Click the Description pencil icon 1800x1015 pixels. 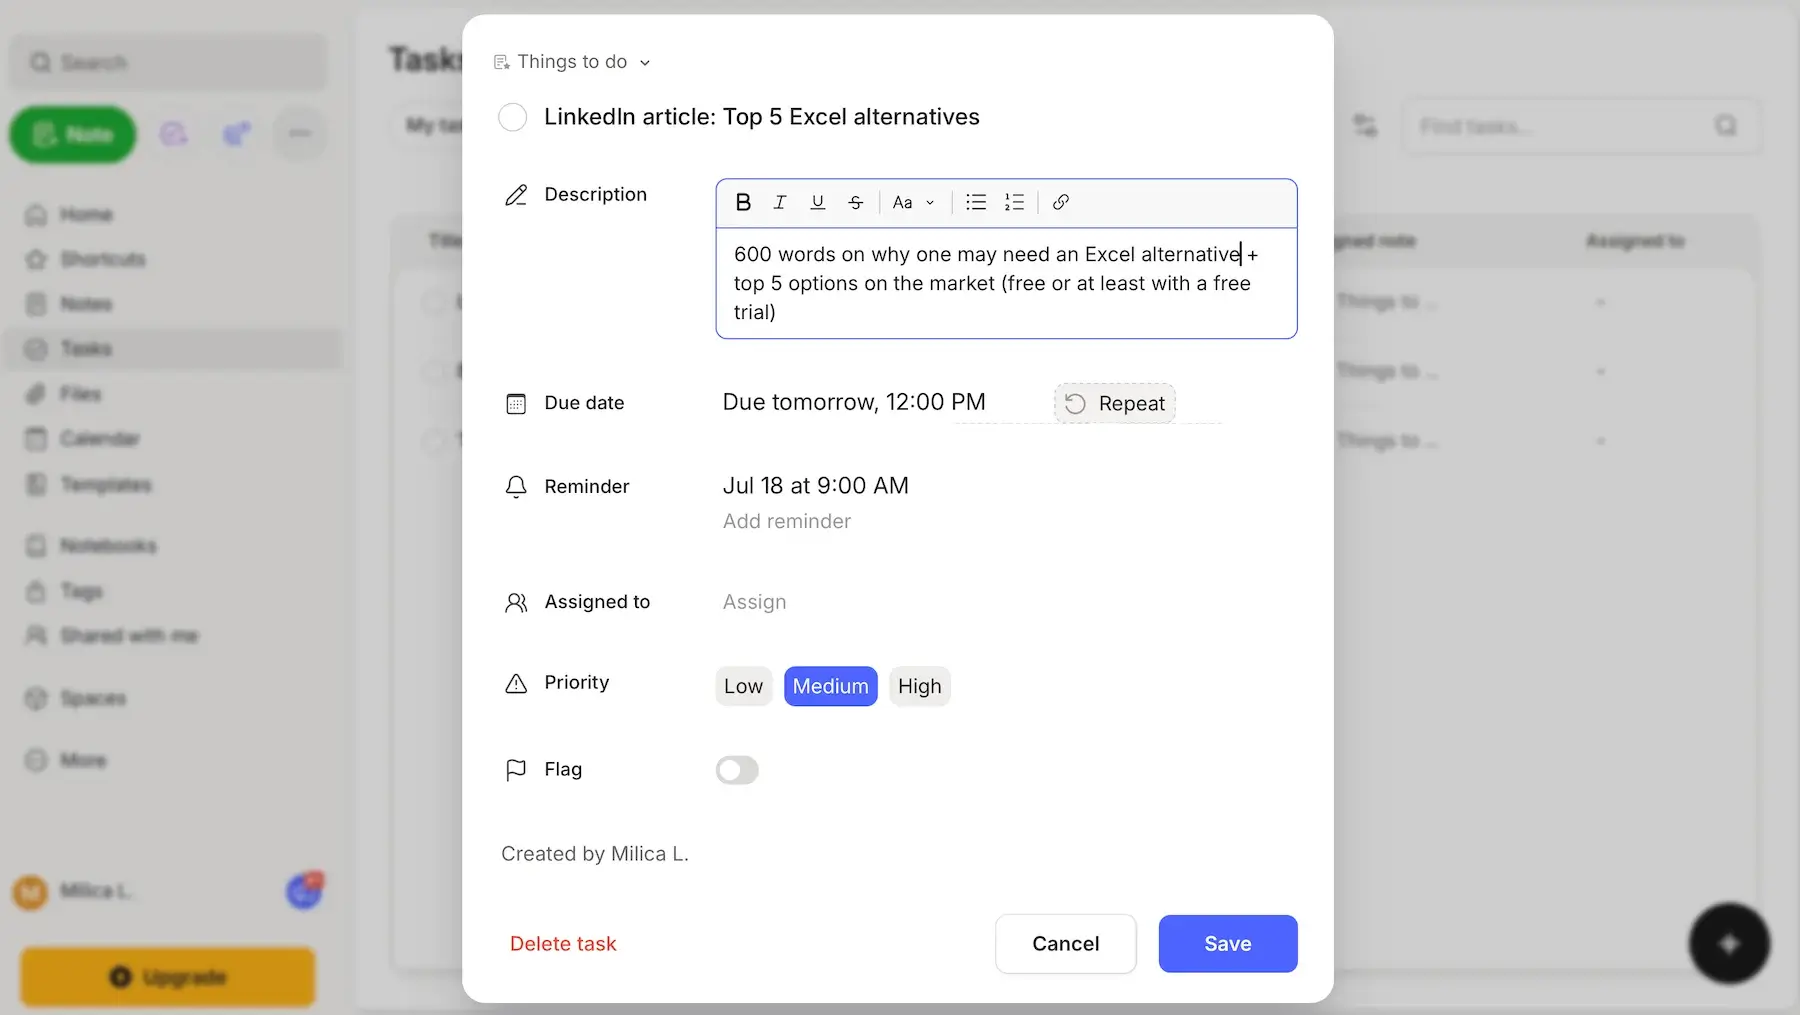pyautogui.click(x=516, y=195)
